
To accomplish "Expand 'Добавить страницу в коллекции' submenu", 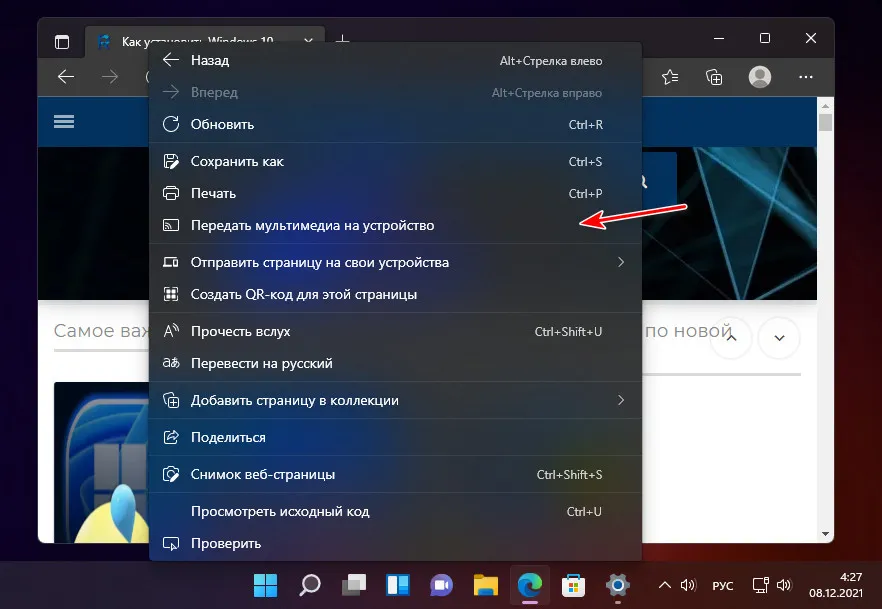I will [x=620, y=400].
